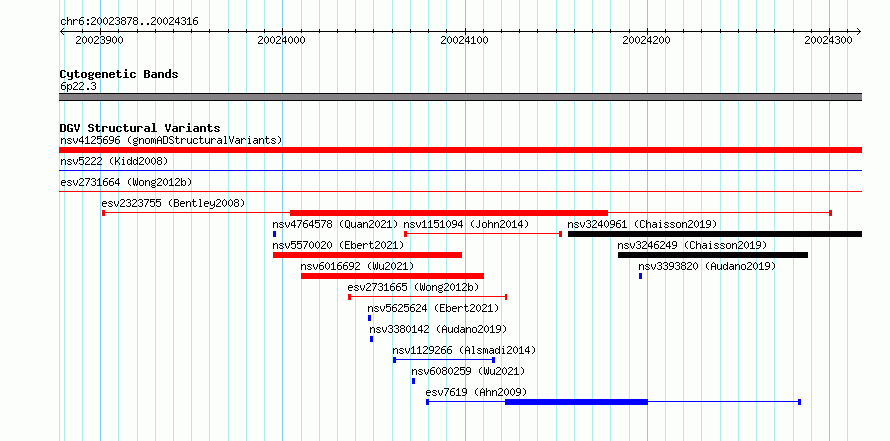Select the thick red nsv4125696 variant bar
This screenshot has width=890, height=441.
click(x=460, y=150)
